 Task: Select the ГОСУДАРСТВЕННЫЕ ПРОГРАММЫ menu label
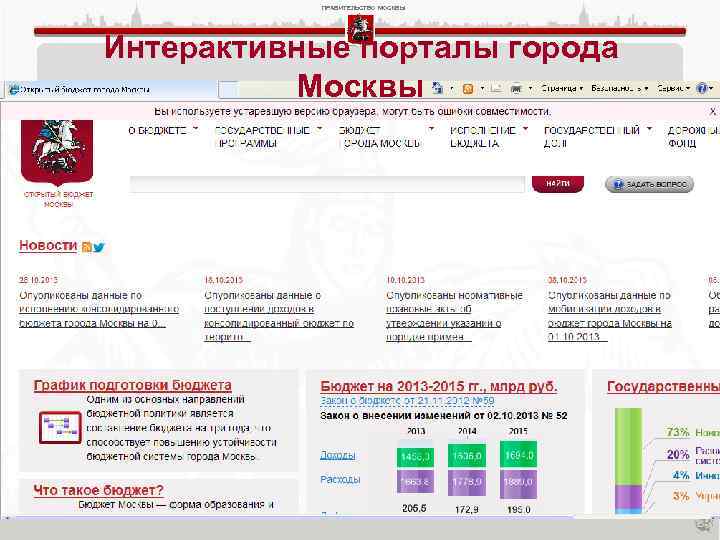(x=263, y=137)
